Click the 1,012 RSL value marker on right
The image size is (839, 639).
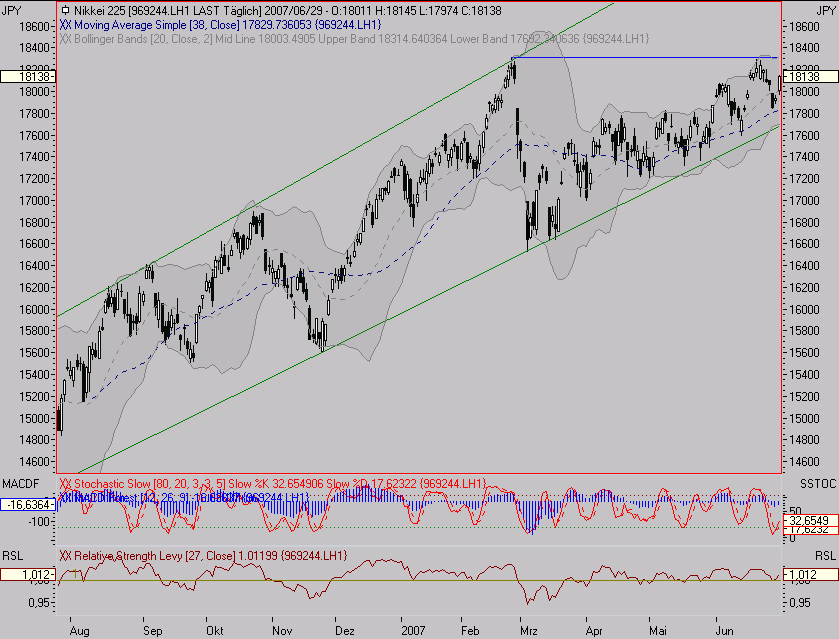tap(810, 574)
